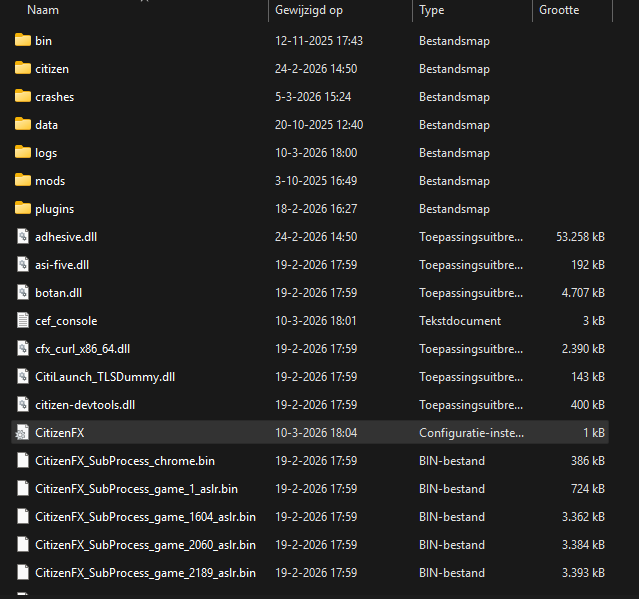Click the cfx_curl_x86_64.dll file icon
The height and width of the screenshot is (599, 639).
click(x=23, y=348)
